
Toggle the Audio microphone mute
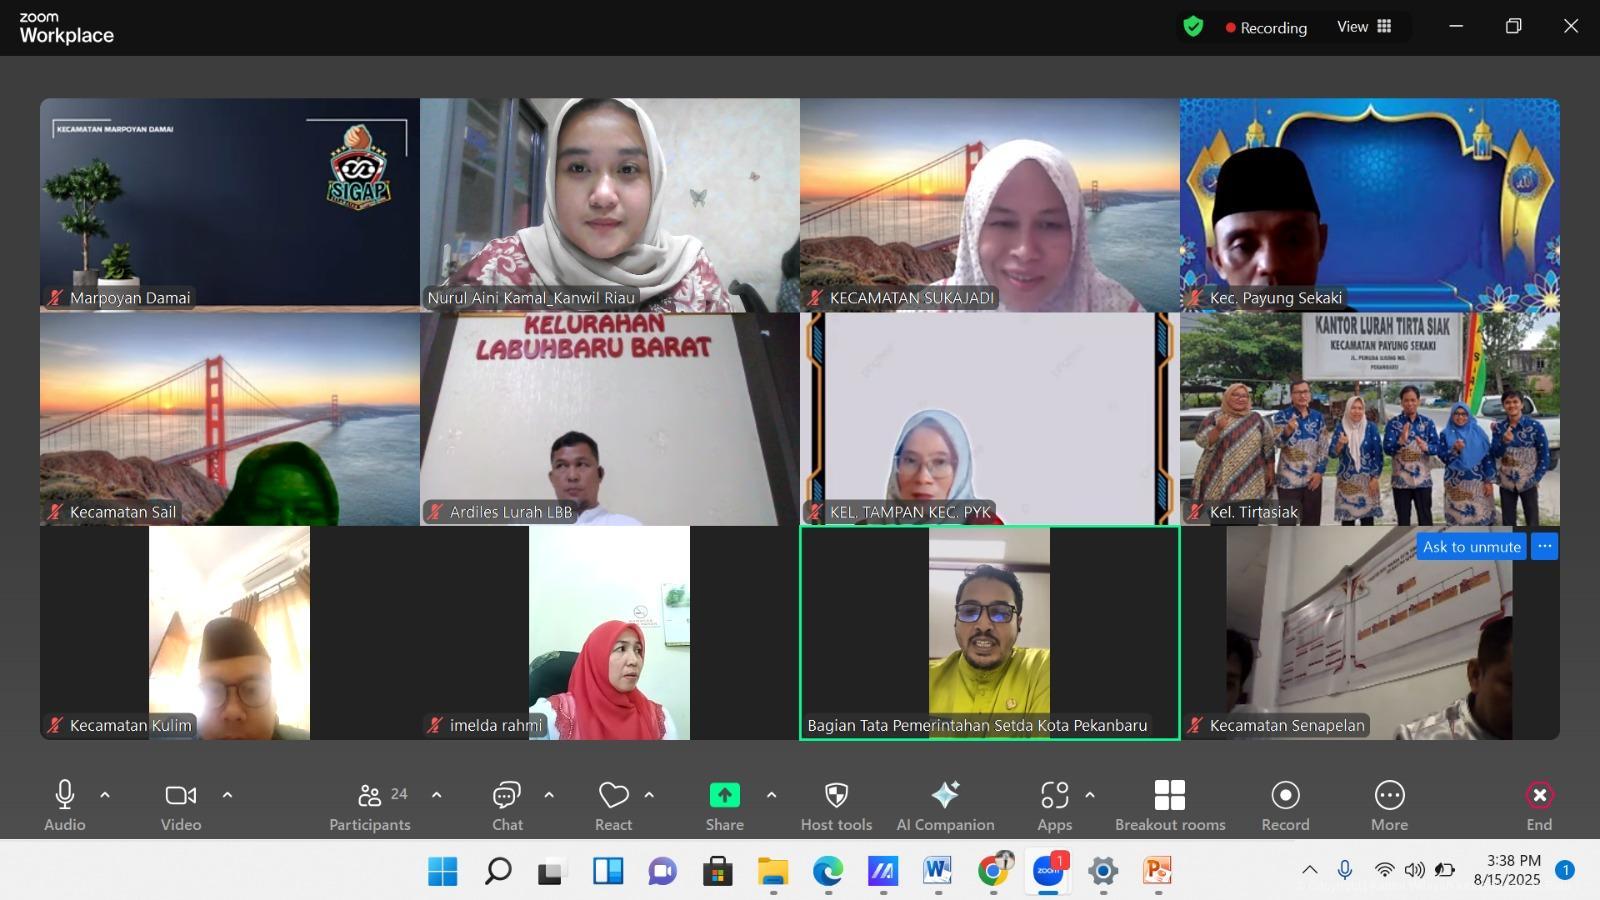[65, 796]
